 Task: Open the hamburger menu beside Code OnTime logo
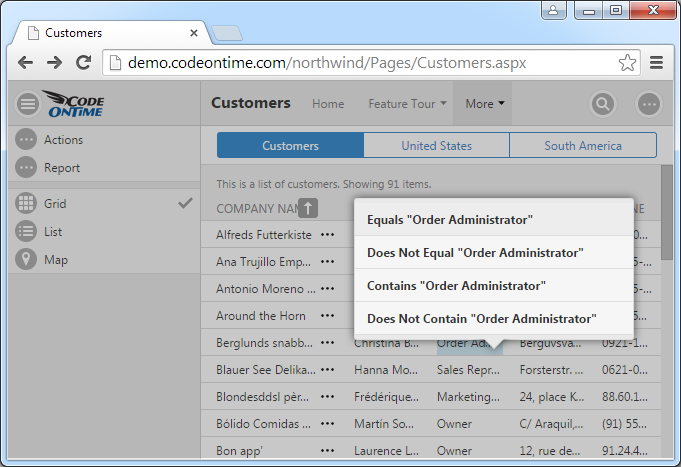(28, 104)
